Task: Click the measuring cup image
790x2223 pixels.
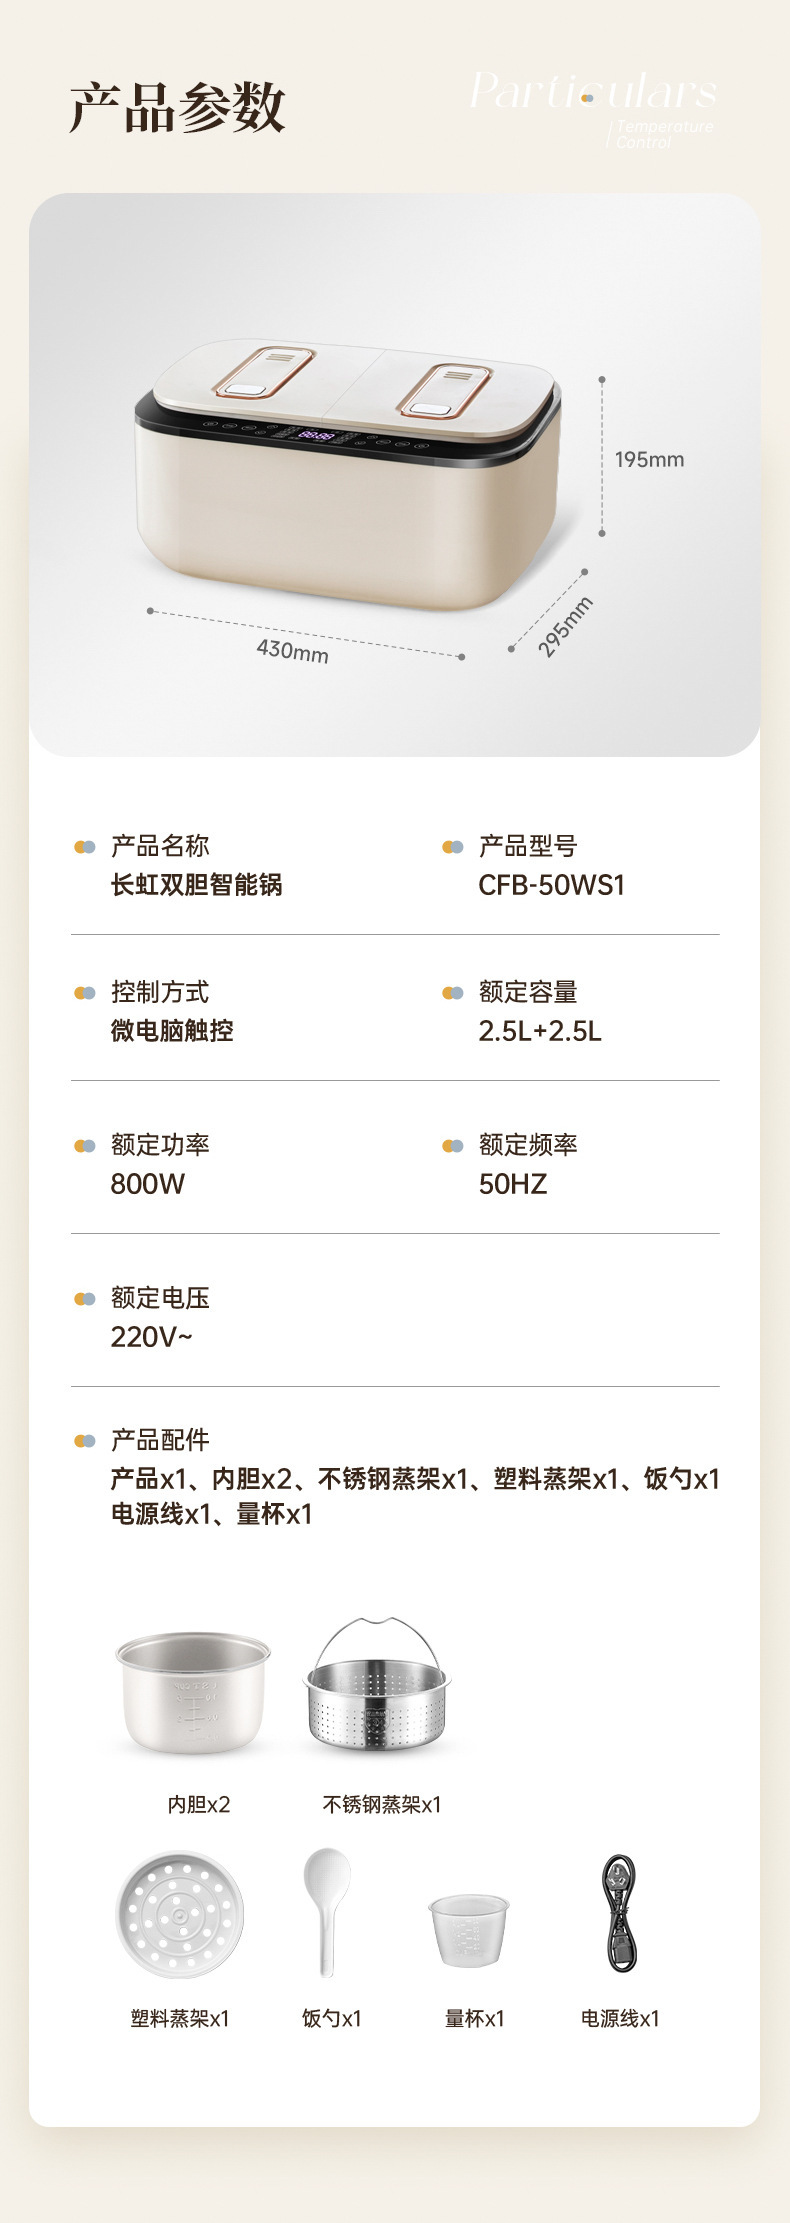Action: pos(469,1927)
